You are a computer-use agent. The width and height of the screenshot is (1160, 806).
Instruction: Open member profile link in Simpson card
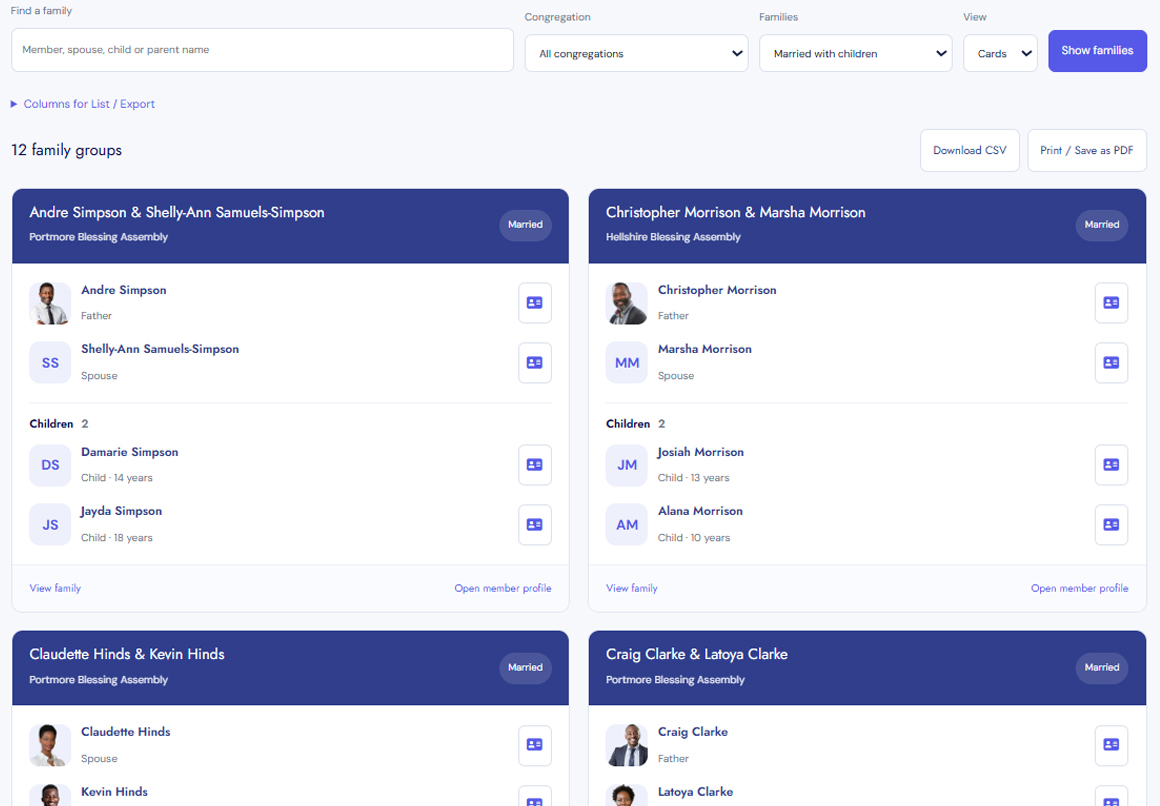[x=502, y=588]
